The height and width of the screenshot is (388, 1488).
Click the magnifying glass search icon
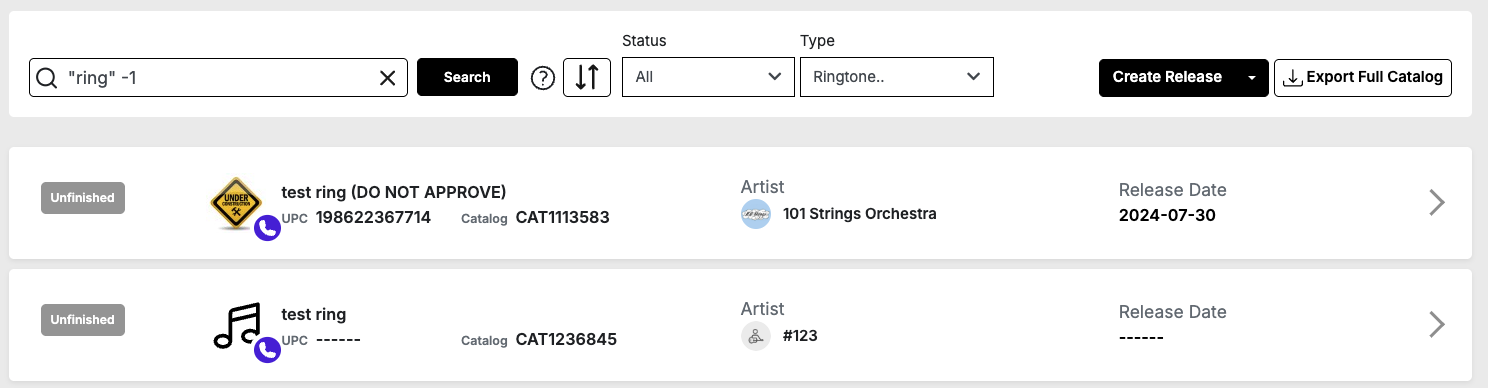tap(46, 77)
